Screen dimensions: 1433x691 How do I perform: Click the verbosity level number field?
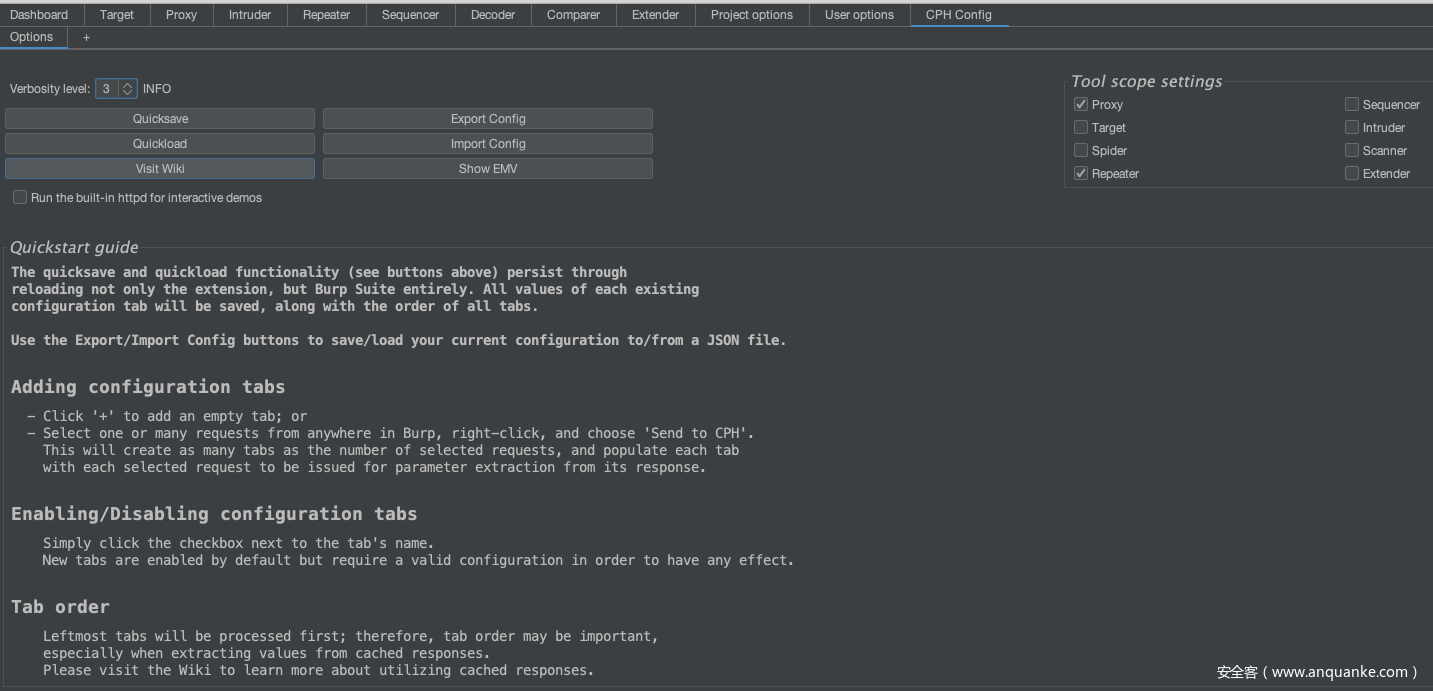pos(107,89)
